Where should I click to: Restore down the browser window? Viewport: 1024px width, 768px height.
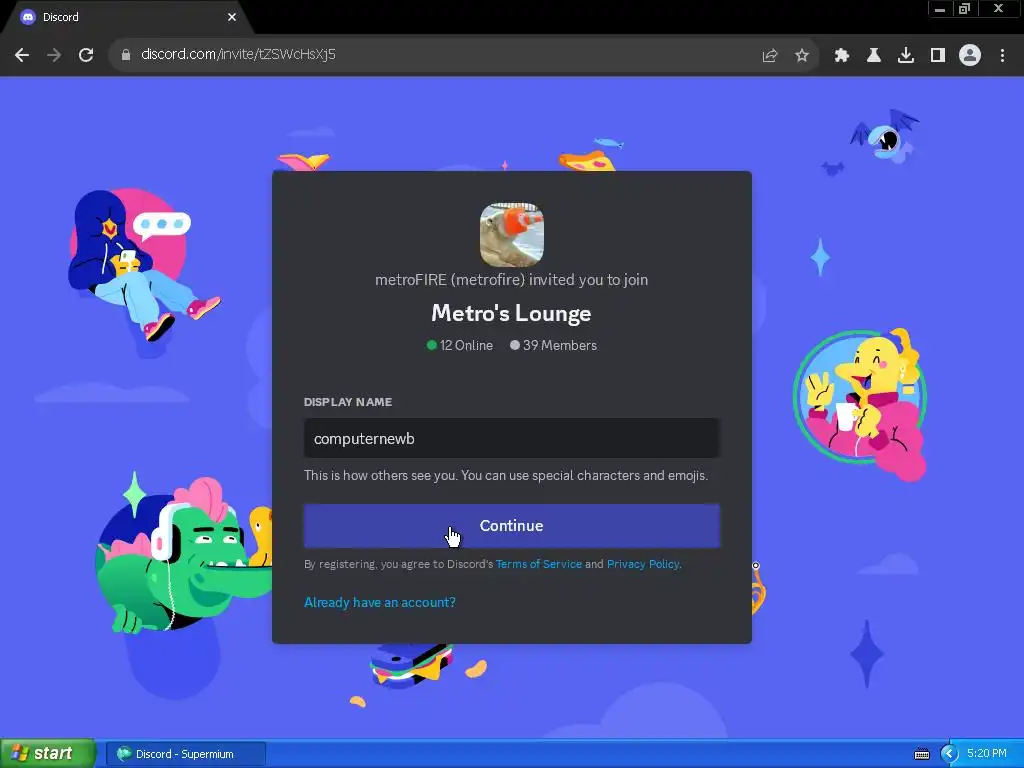point(964,9)
